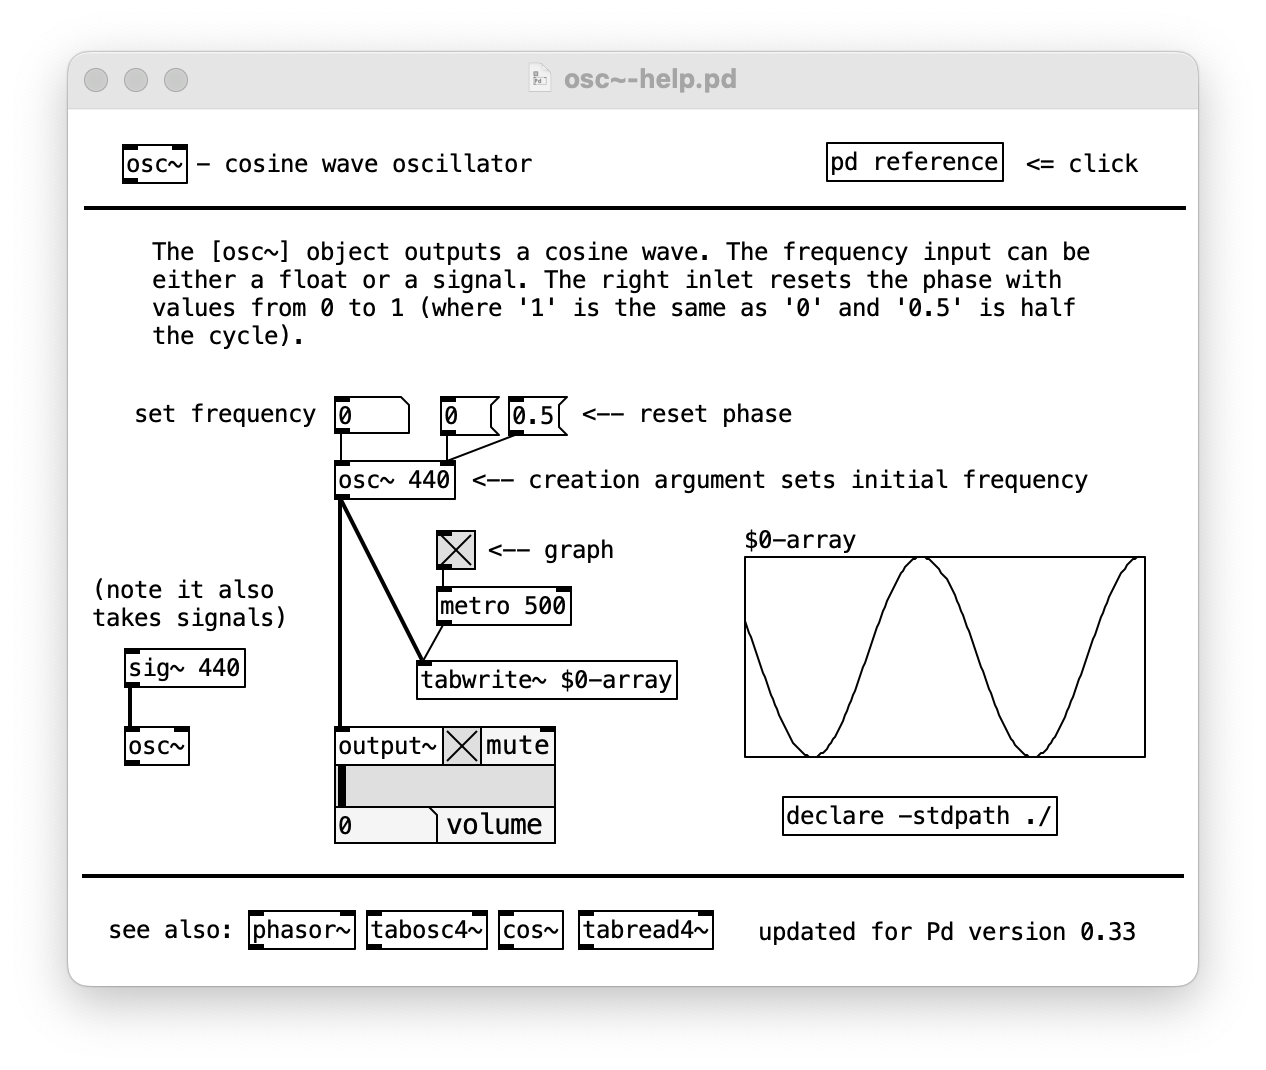Click the "(note it also takes signals)" comment
The image size is (1266, 1070).
[x=190, y=604]
